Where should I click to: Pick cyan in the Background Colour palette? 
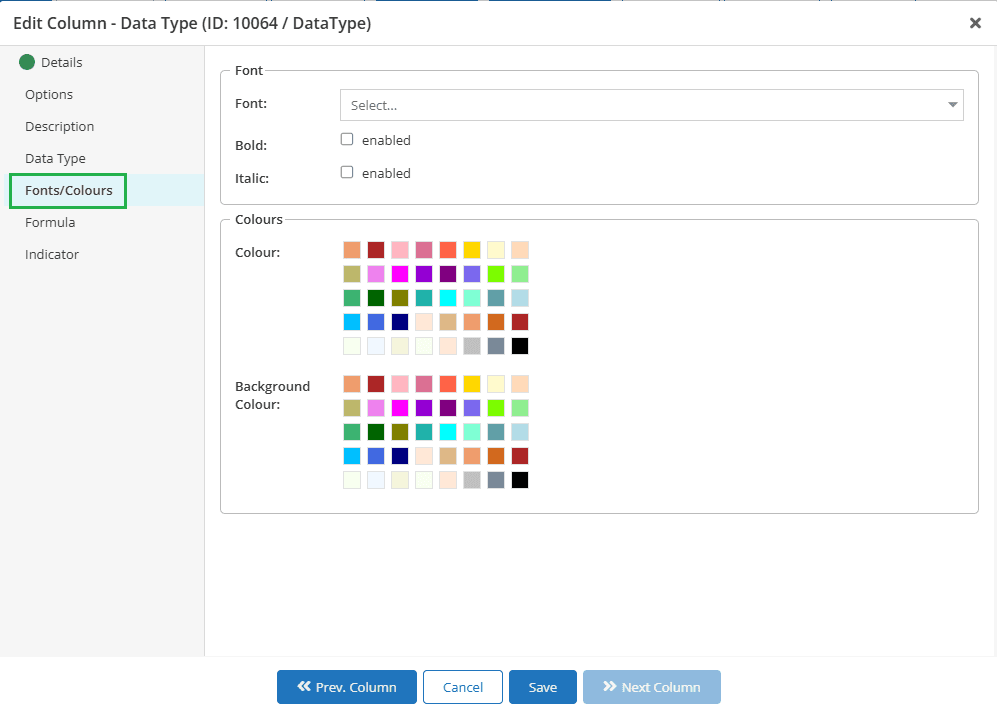tap(448, 432)
